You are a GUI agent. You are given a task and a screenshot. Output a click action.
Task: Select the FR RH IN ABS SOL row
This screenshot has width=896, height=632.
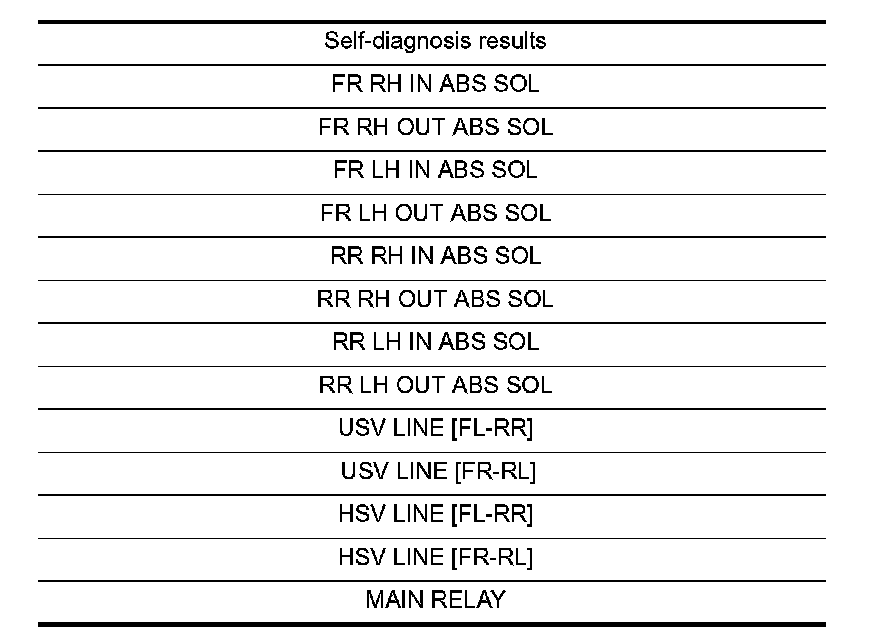click(435, 85)
